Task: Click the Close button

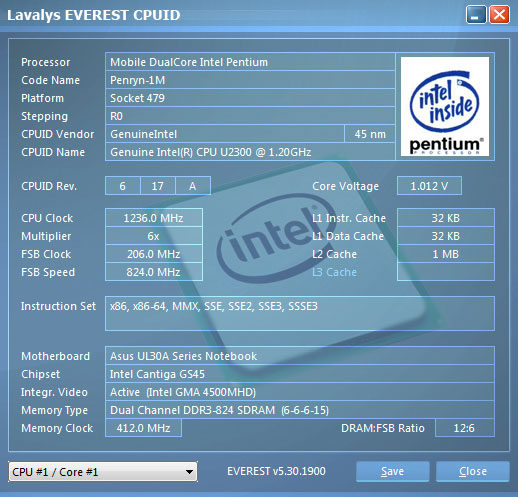Action: point(473,471)
